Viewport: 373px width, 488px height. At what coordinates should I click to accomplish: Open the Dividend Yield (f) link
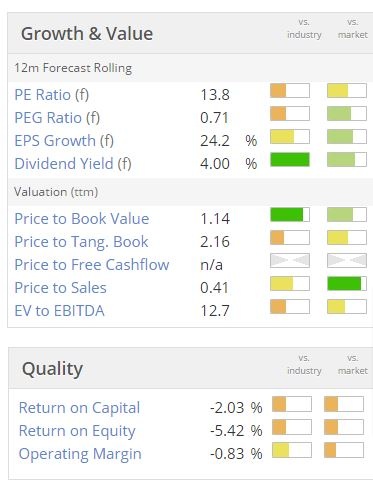pos(73,164)
